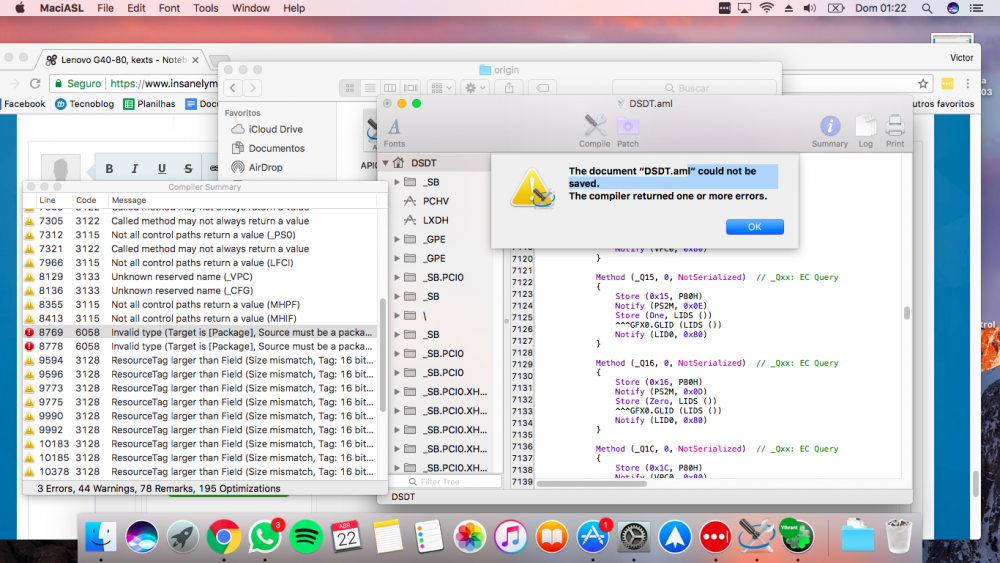Open the compiler Log

865,131
